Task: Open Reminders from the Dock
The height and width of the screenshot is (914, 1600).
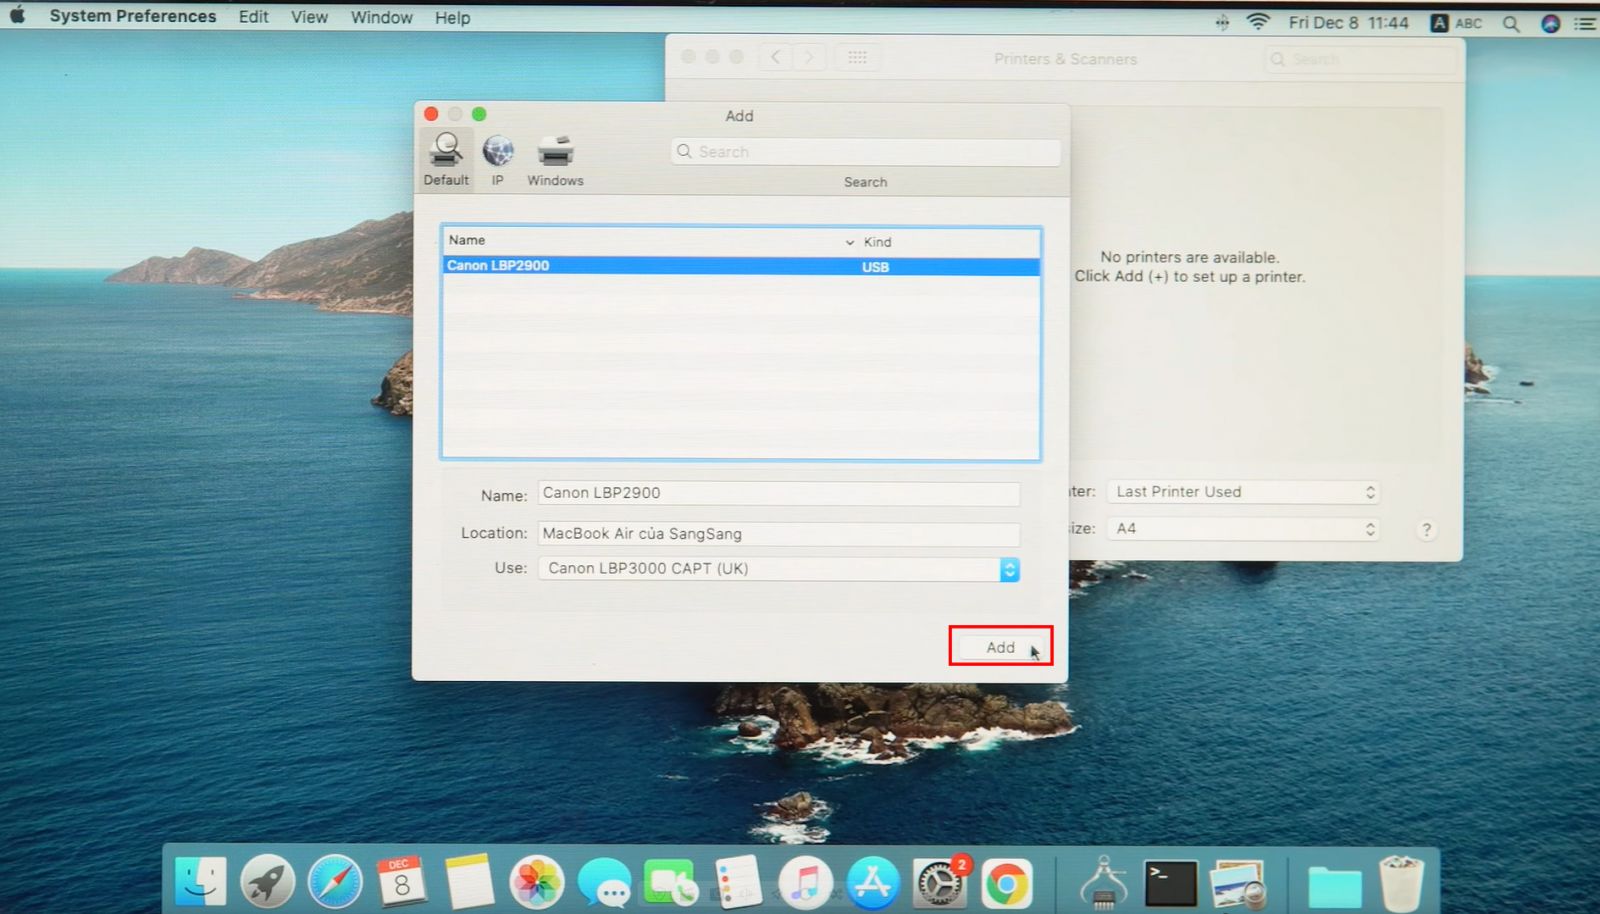Action: click(x=738, y=882)
